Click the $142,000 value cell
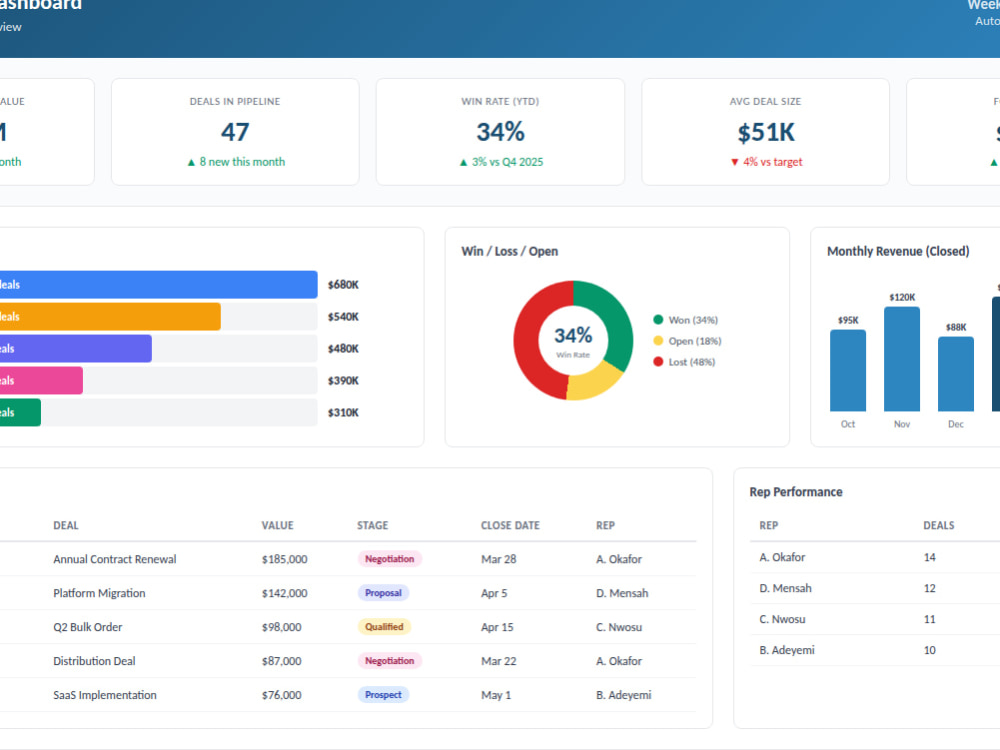This screenshot has height=750, width=1000. pyautogui.click(x=284, y=593)
